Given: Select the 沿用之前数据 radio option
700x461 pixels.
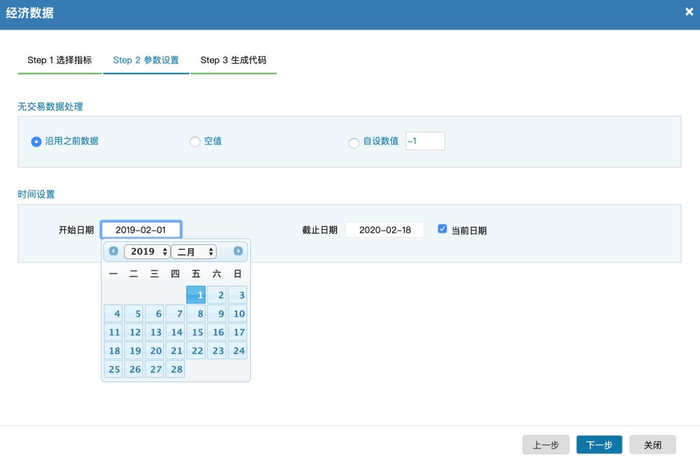Looking at the screenshot, I should click(x=36, y=142).
